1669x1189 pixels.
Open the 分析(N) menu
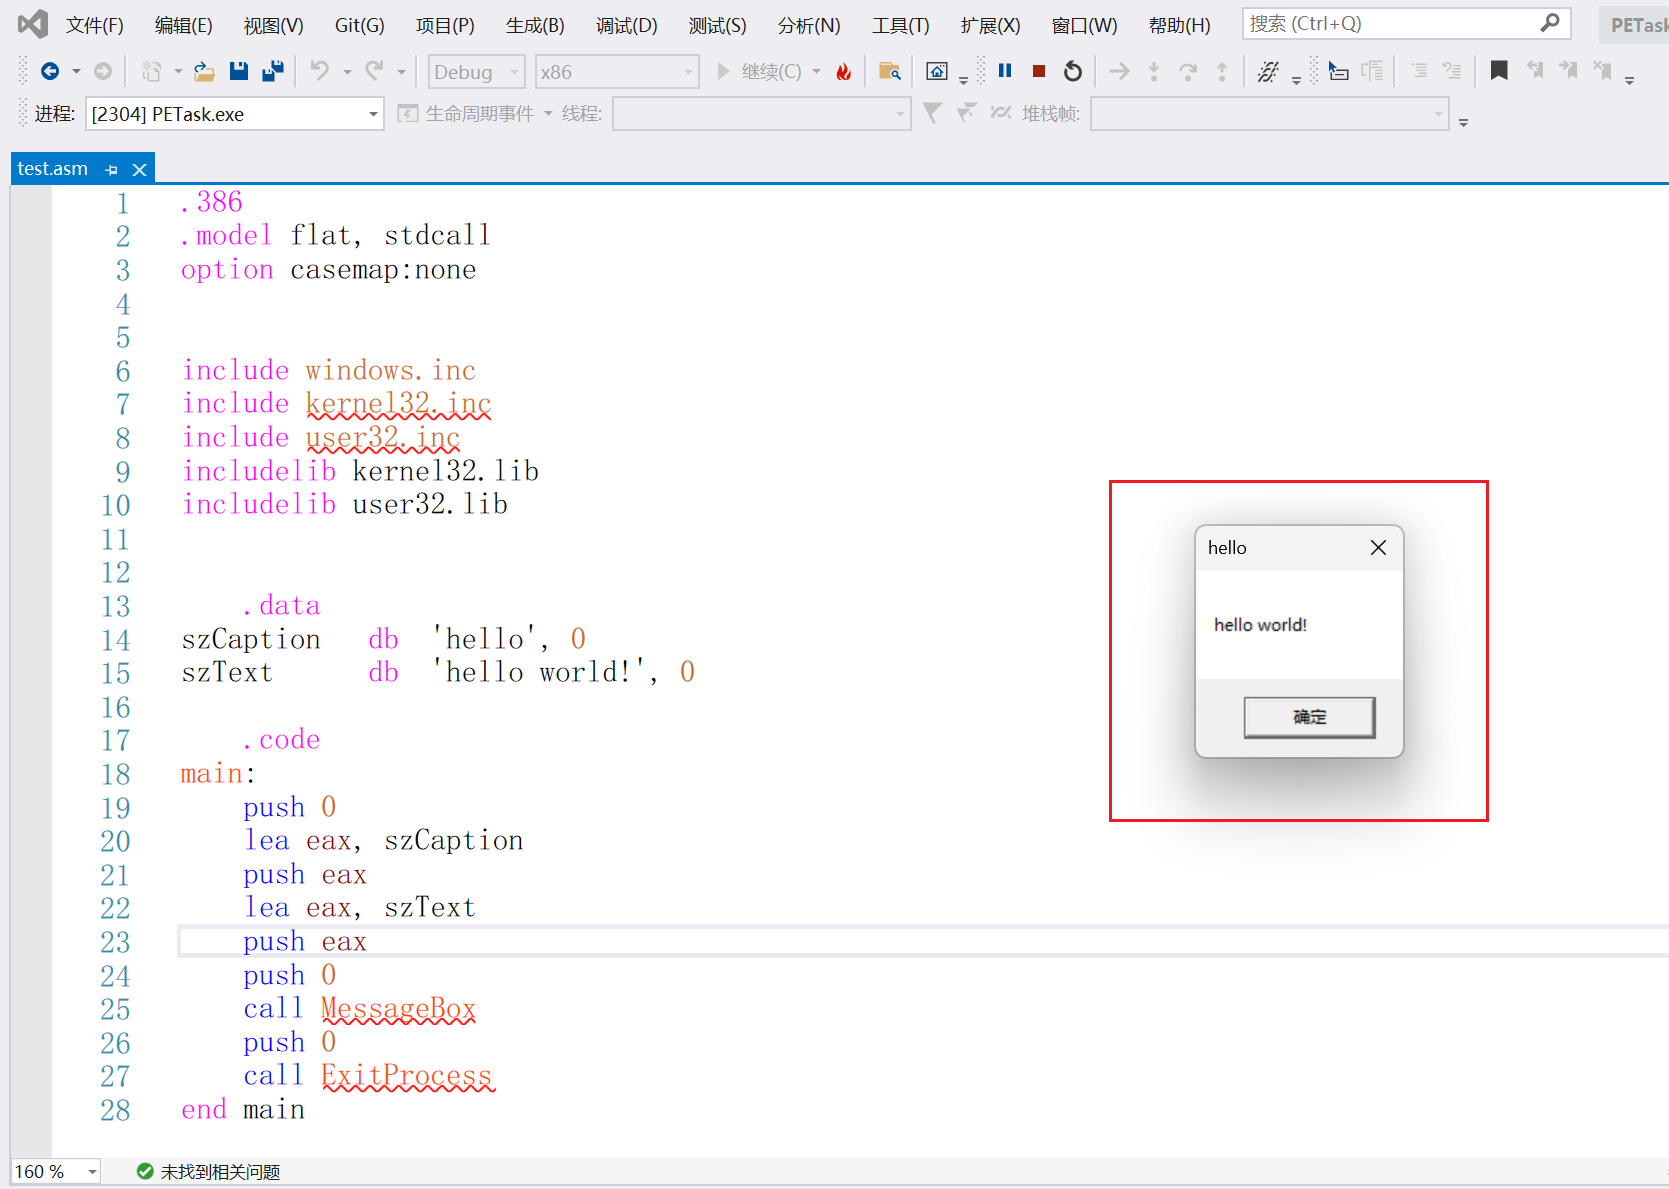809,25
